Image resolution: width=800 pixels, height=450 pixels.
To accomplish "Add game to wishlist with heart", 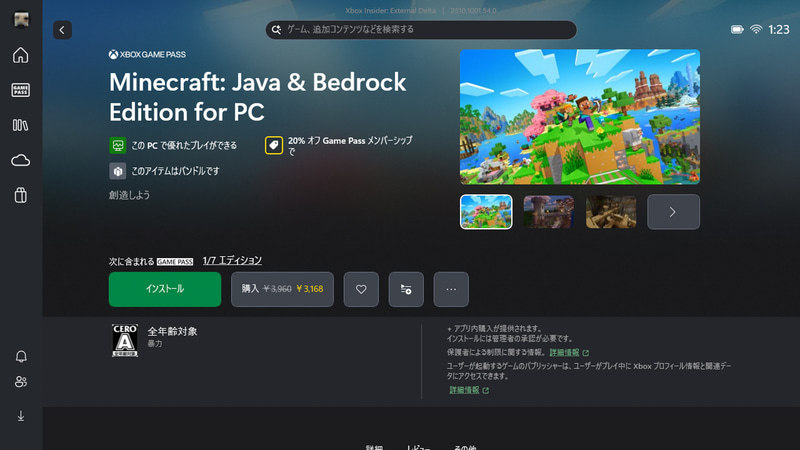I will pos(361,289).
